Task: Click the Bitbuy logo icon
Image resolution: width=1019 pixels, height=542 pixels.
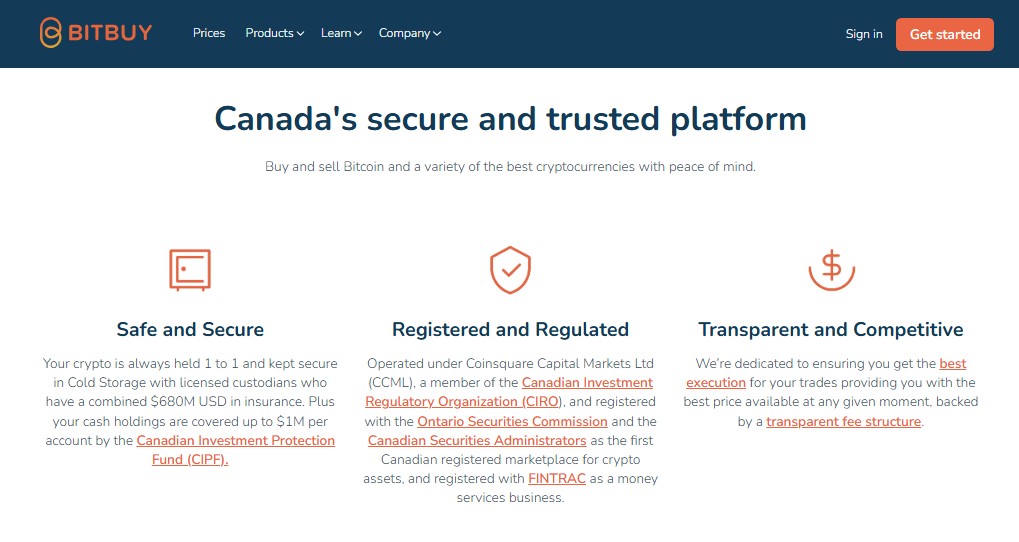Action: tap(51, 33)
